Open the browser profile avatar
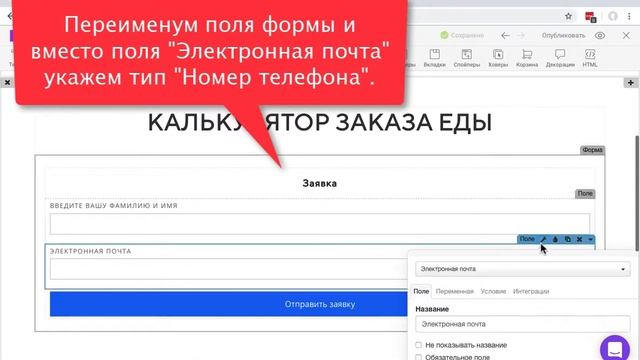Screen dimensions: 640x360 point(613,16)
